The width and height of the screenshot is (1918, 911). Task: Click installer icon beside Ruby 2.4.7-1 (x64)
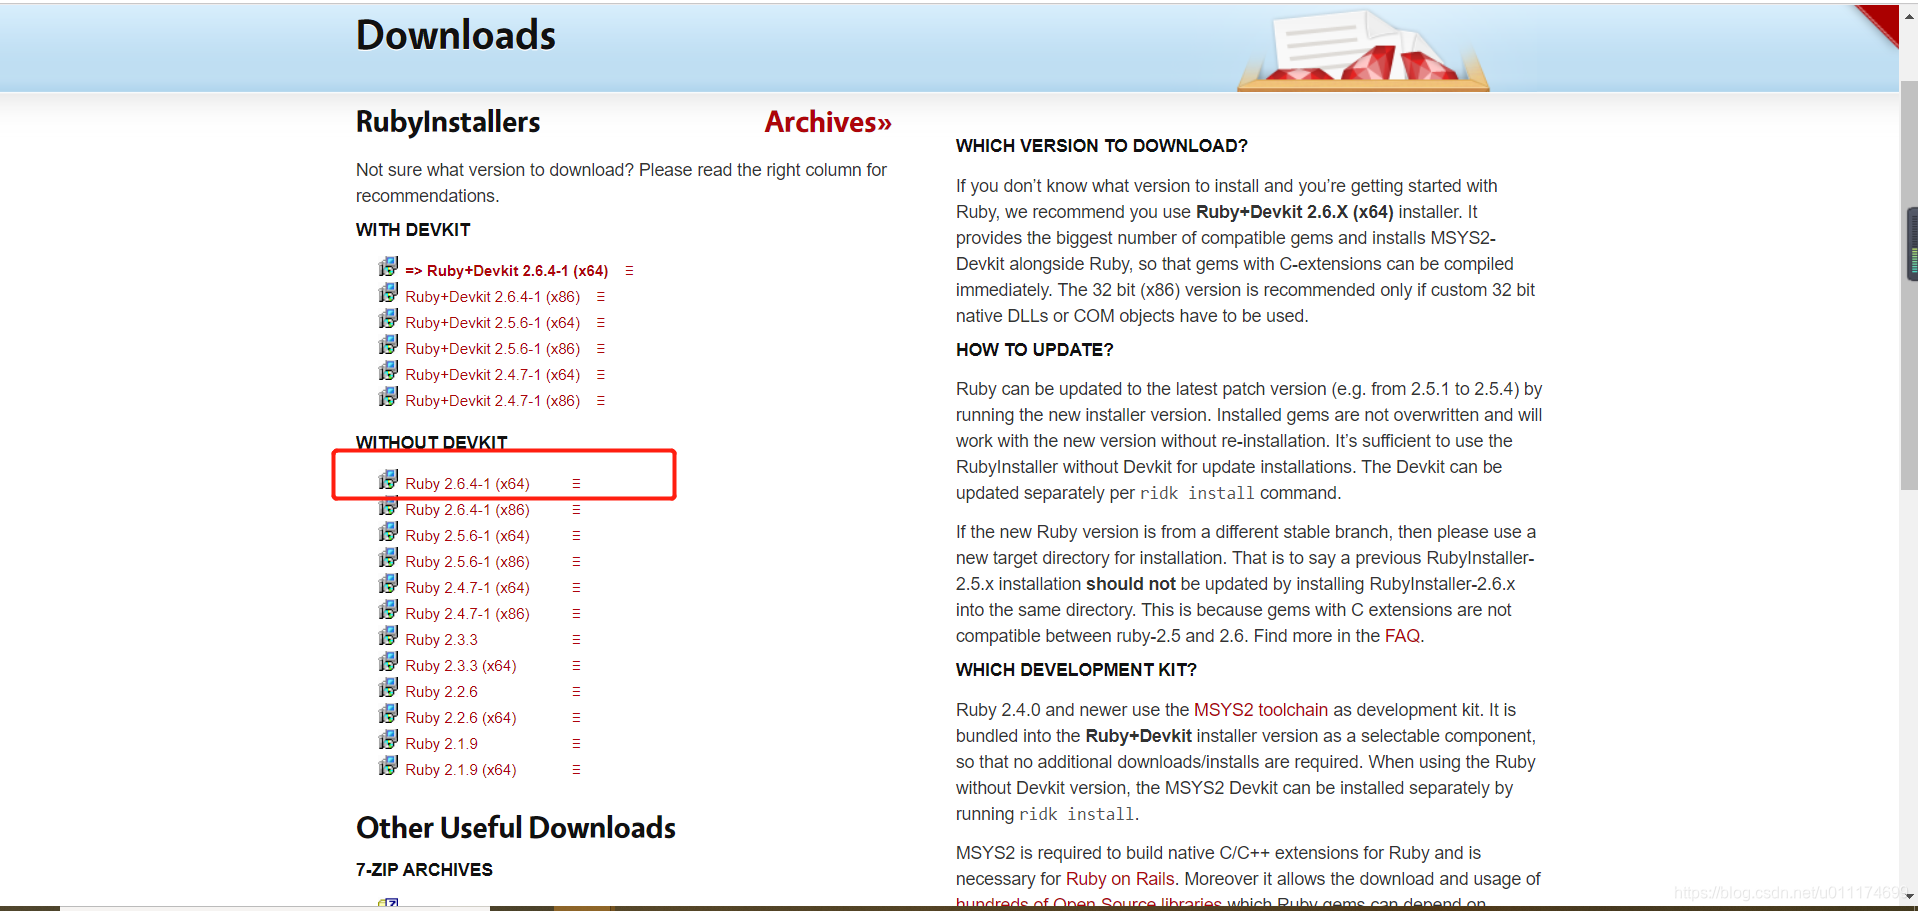pos(388,584)
